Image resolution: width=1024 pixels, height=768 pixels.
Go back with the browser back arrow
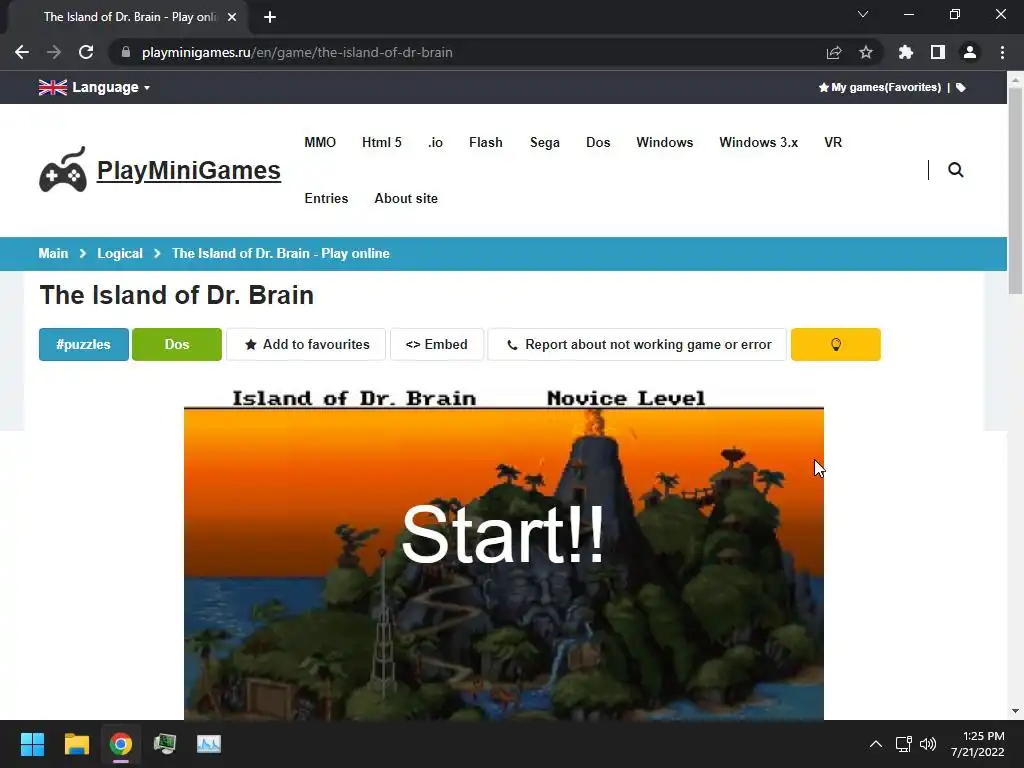click(x=22, y=52)
